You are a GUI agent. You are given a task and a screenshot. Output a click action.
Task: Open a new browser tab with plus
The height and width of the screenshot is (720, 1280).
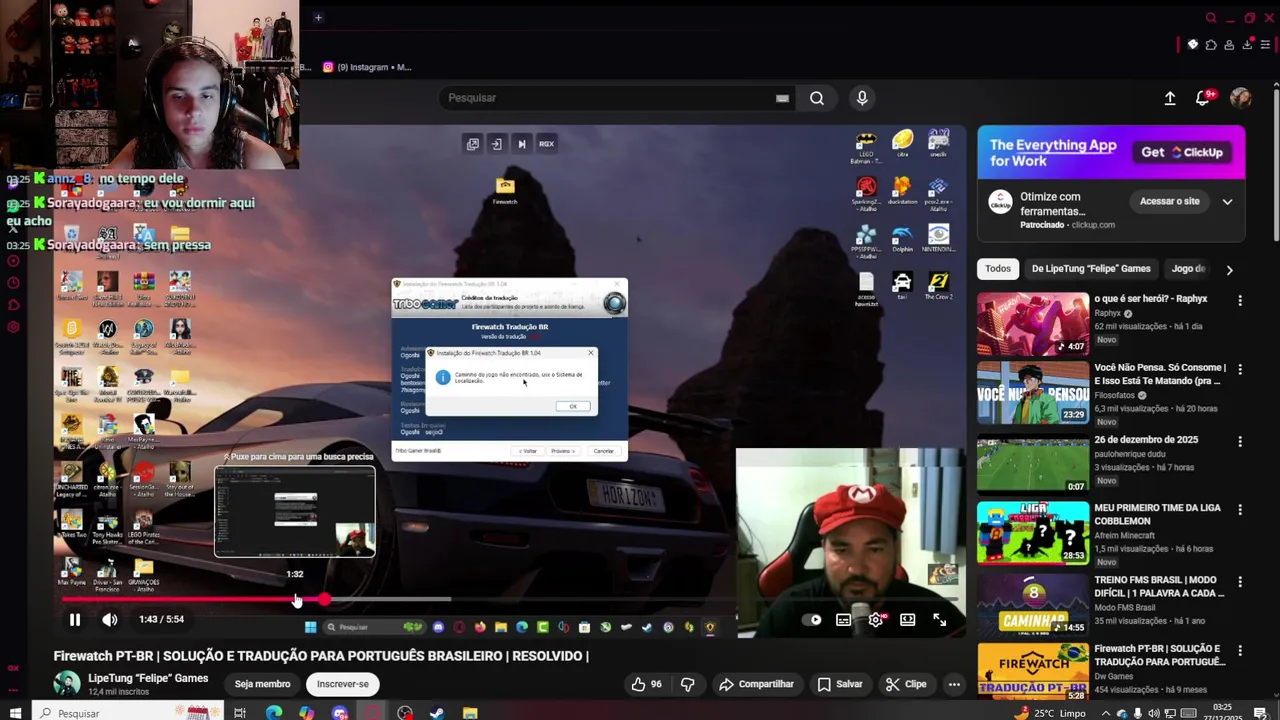318,17
